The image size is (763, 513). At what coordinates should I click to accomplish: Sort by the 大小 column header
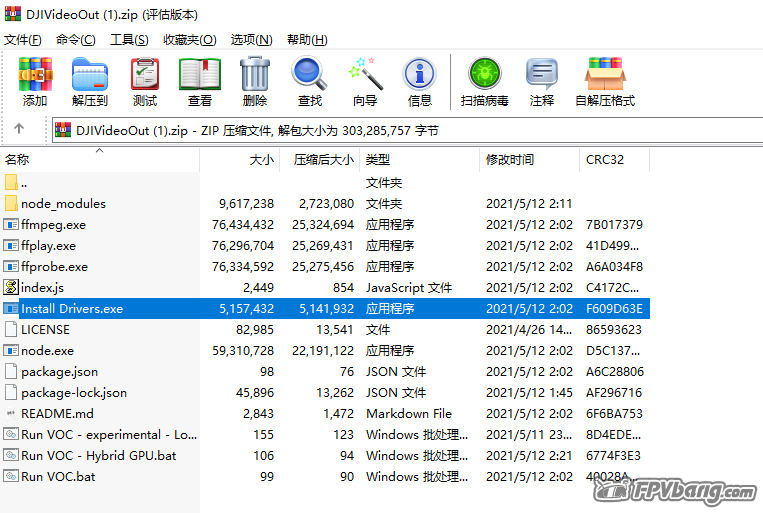click(x=240, y=160)
